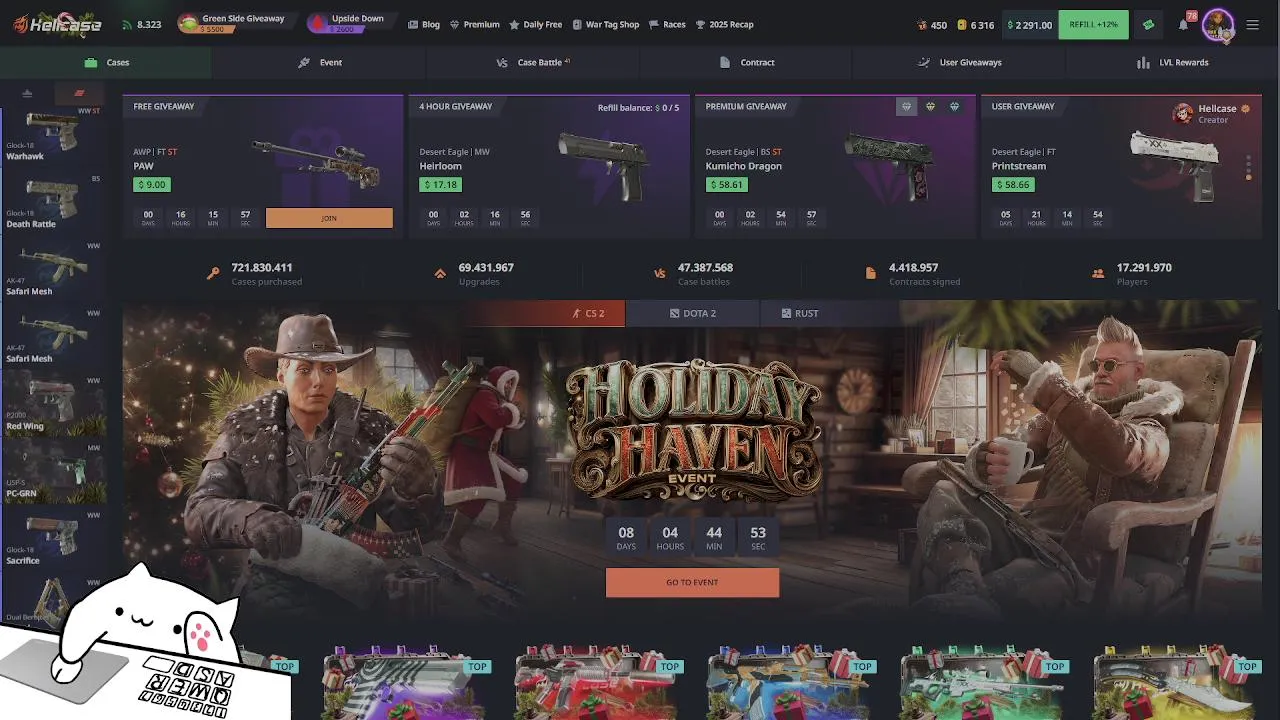The width and height of the screenshot is (1280, 720).
Task: Click the green promo code ticket icon
Action: coord(1148,25)
